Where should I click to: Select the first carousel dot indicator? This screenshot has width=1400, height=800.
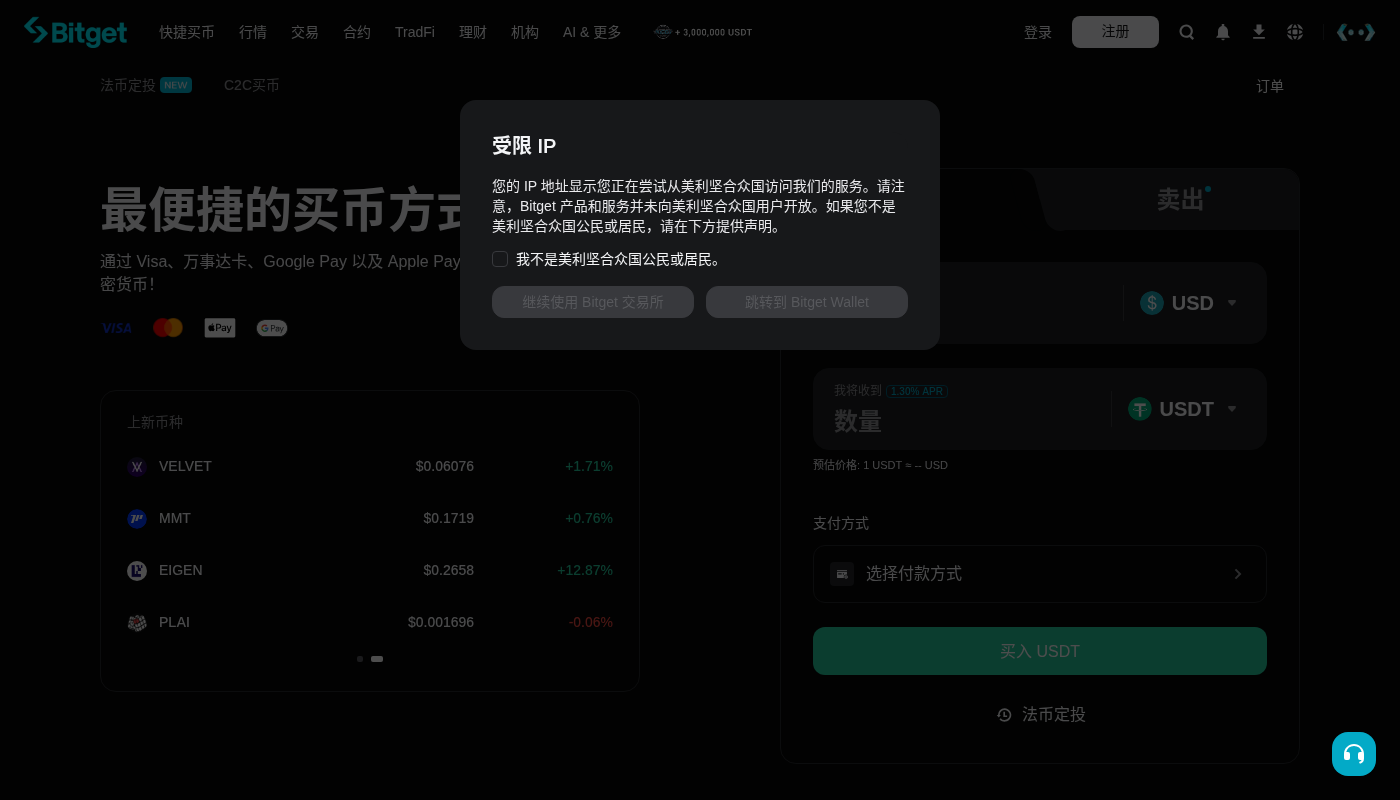360,659
